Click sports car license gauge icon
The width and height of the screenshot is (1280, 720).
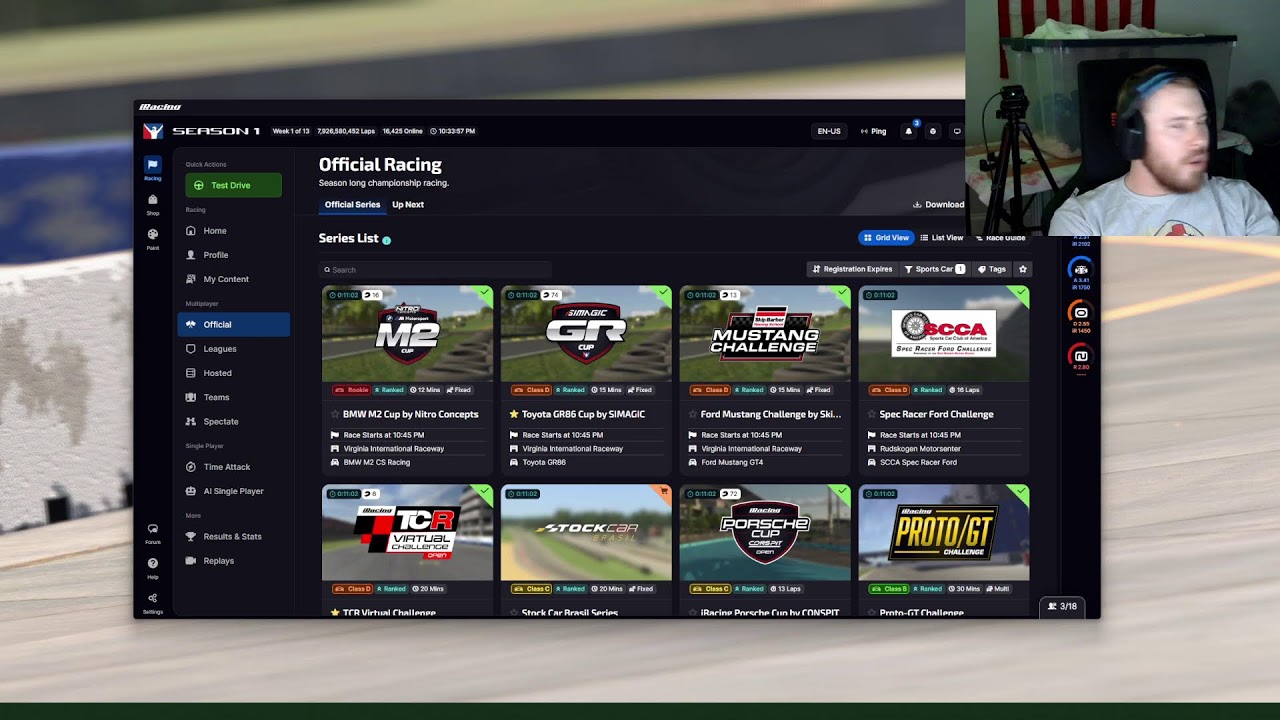click(1080, 268)
